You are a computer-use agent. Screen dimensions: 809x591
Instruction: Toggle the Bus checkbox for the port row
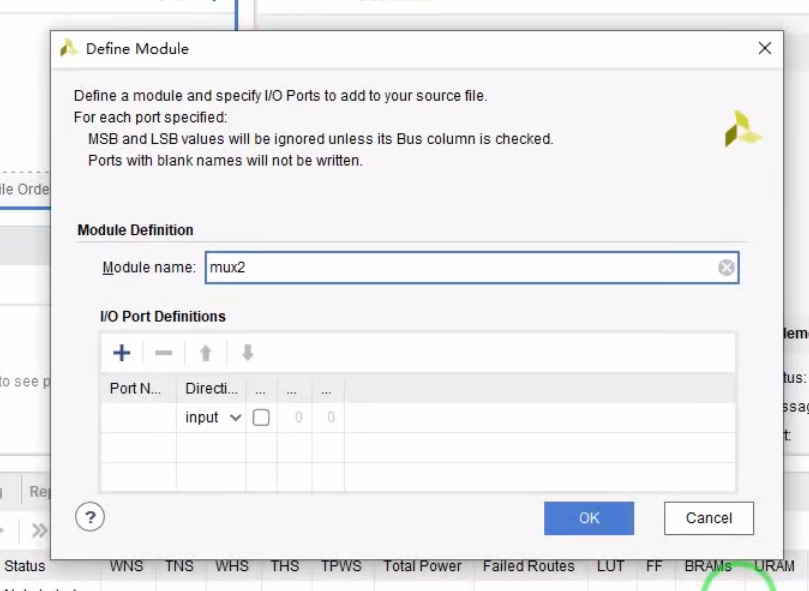click(261, 417)
